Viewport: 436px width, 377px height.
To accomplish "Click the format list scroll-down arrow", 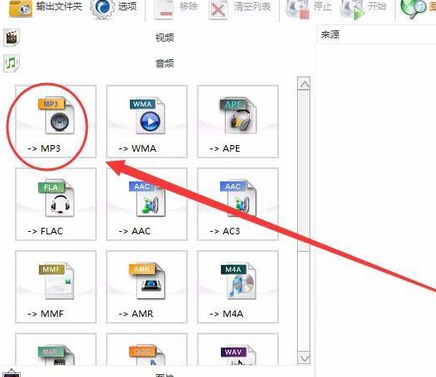I will pos(304,358).
